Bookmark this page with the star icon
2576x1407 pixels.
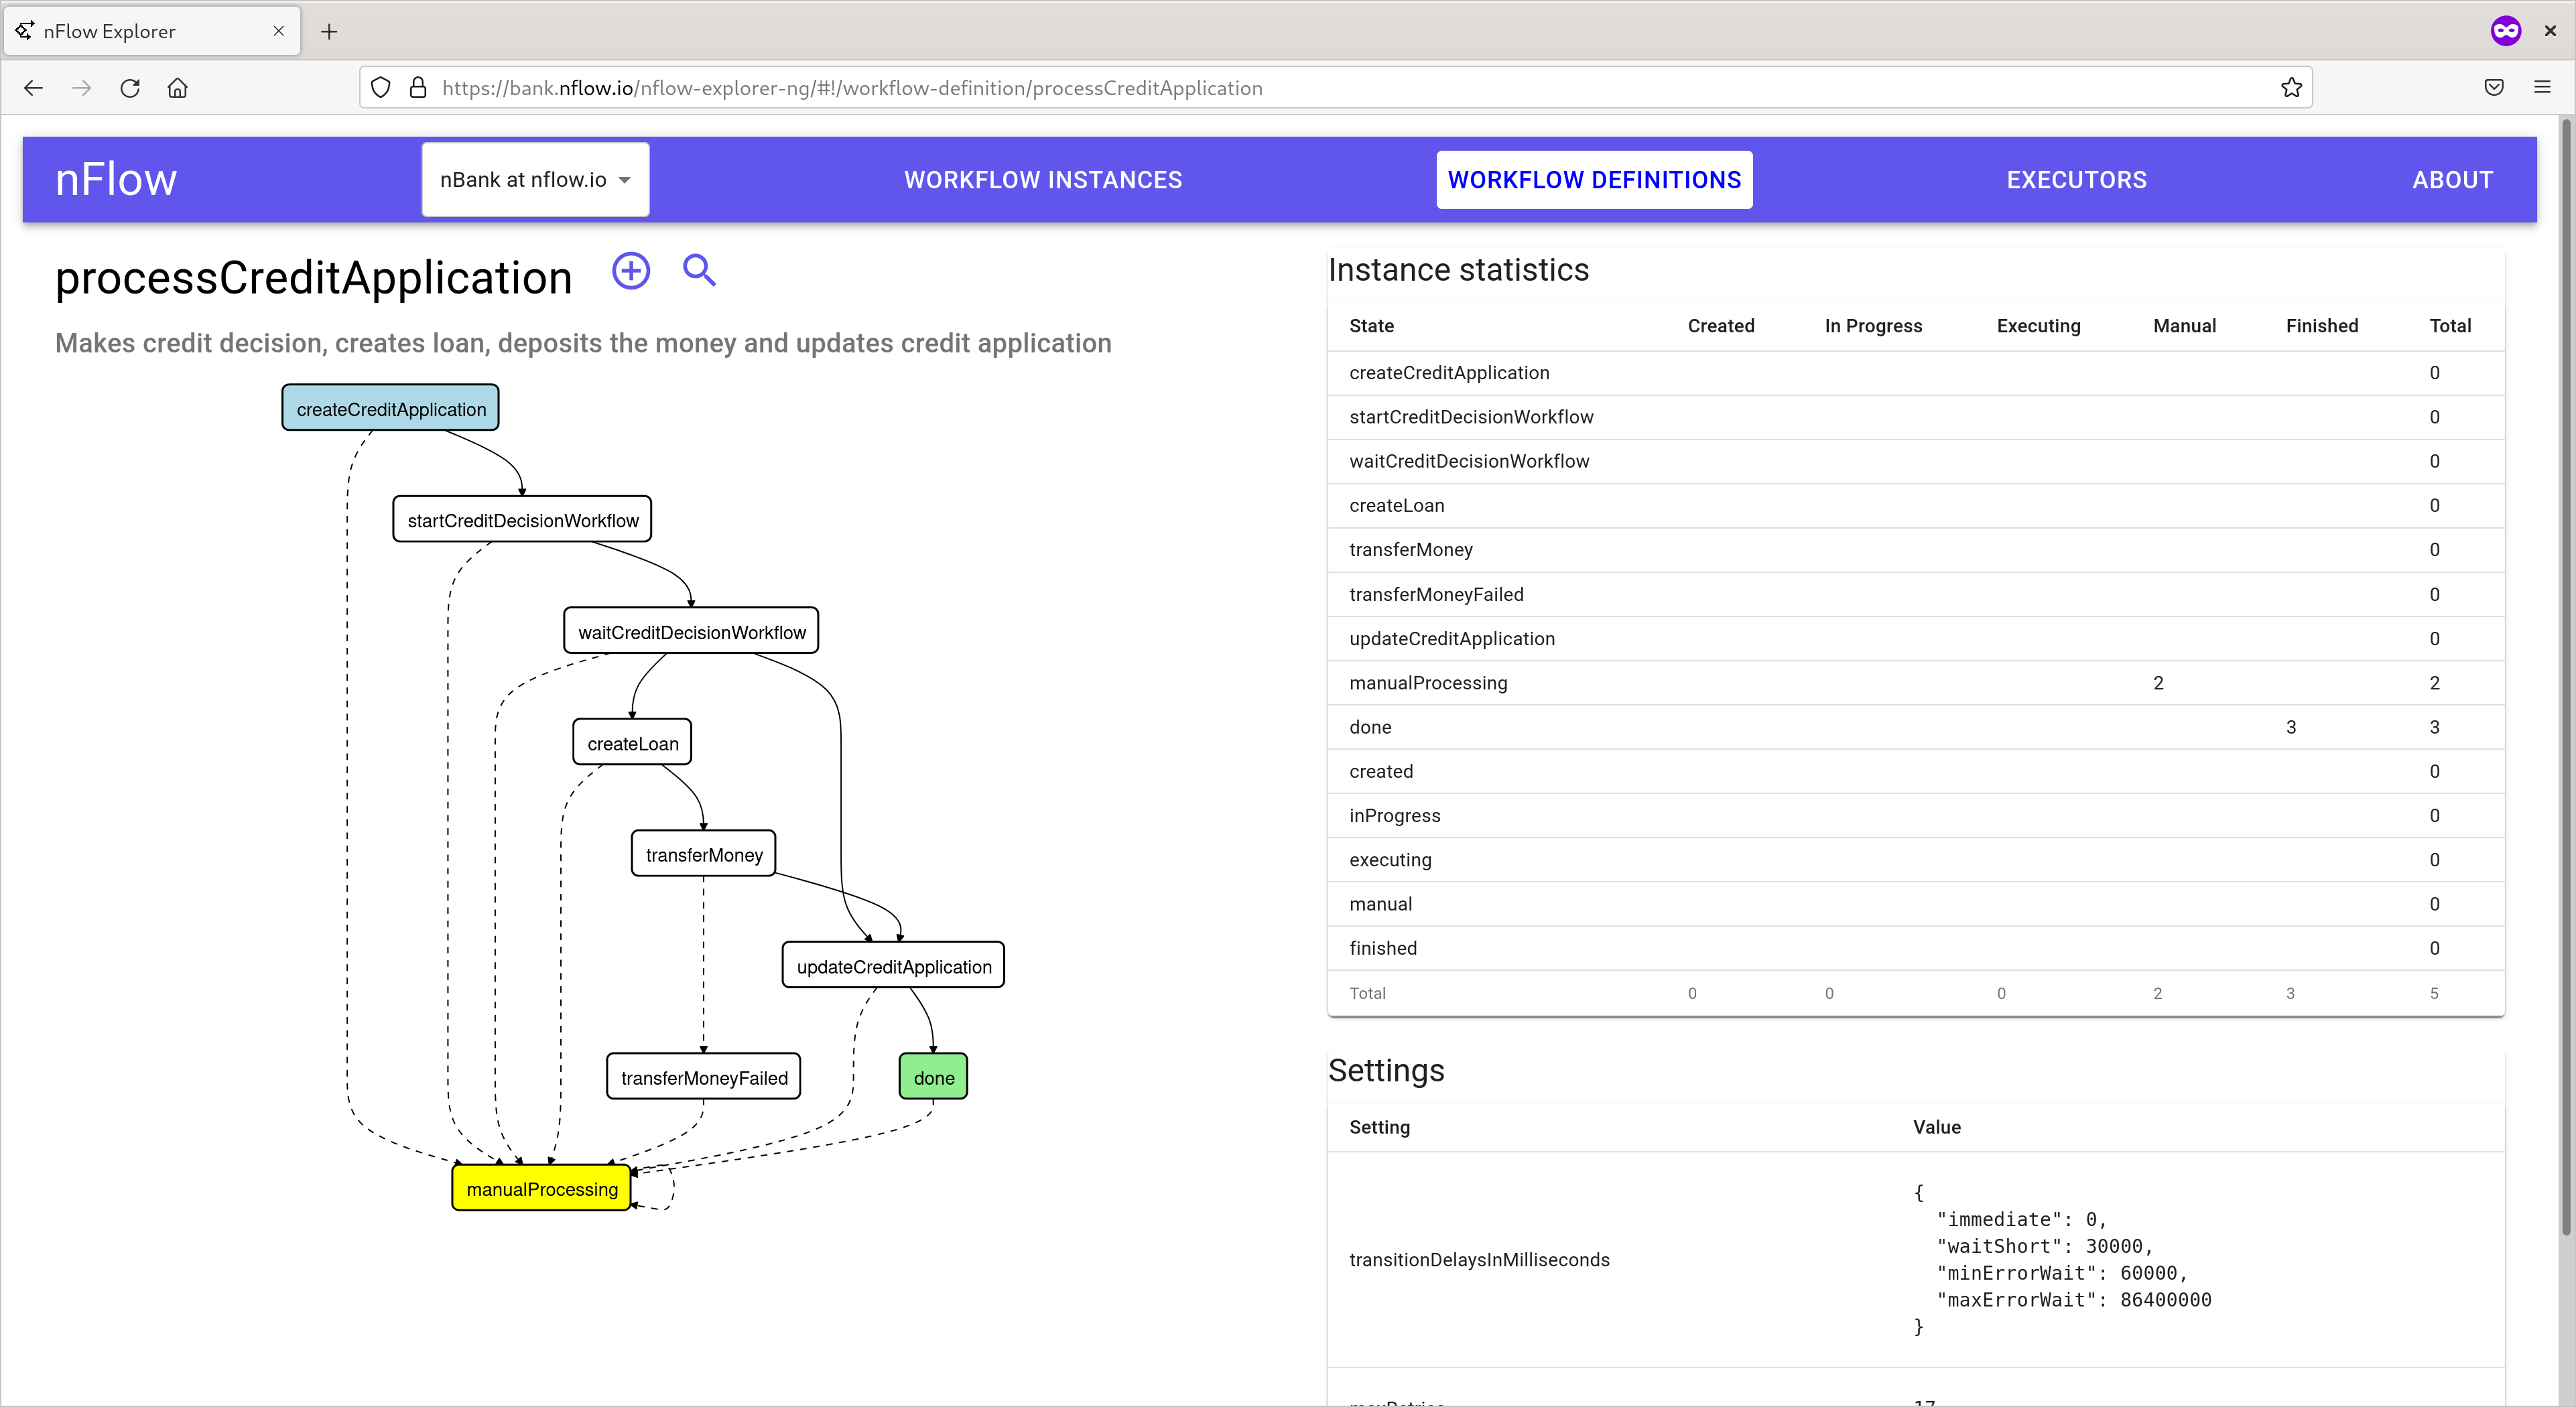pyautogui.click(x=2291, y=88)
